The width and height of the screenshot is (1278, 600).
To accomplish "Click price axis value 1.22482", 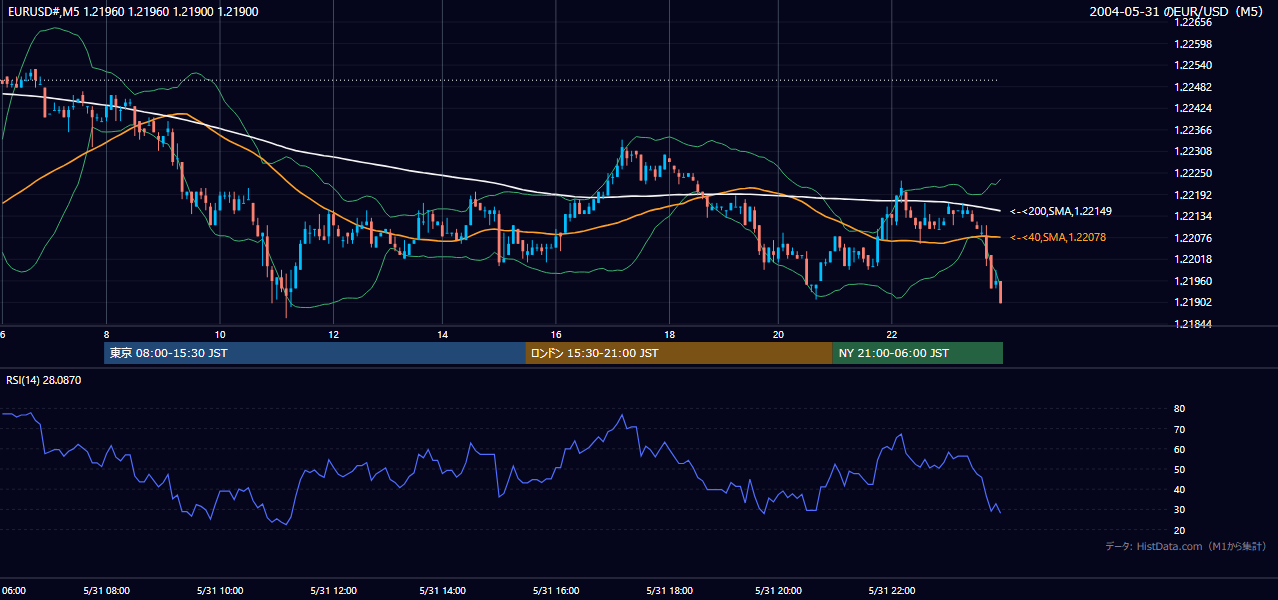I will click(1194, 87).
